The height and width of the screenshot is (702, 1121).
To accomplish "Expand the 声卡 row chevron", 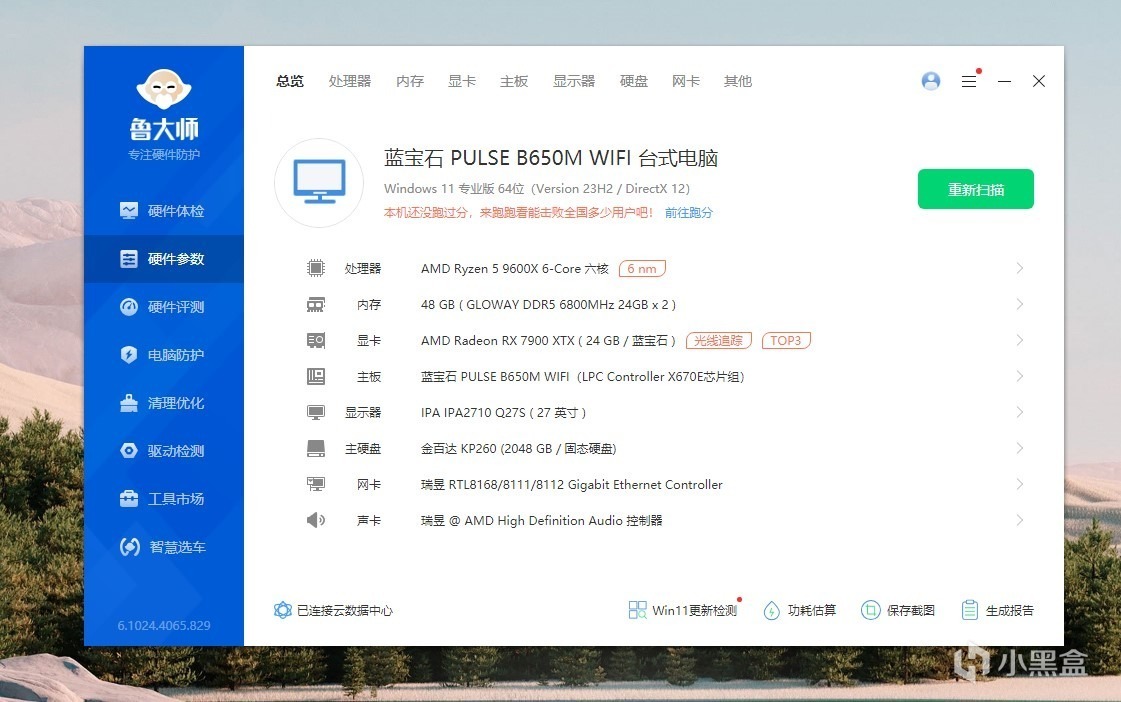I will [1019, 520].
